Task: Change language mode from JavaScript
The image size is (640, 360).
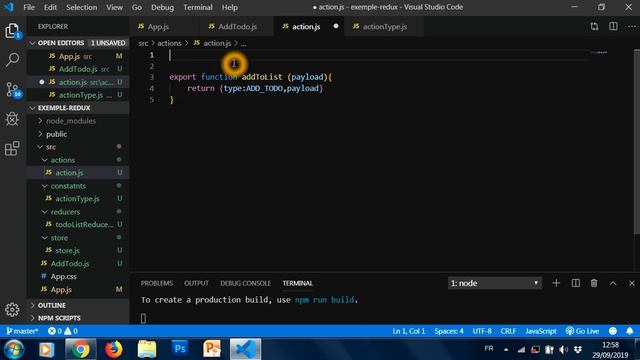Action: [x=541, y=331]
